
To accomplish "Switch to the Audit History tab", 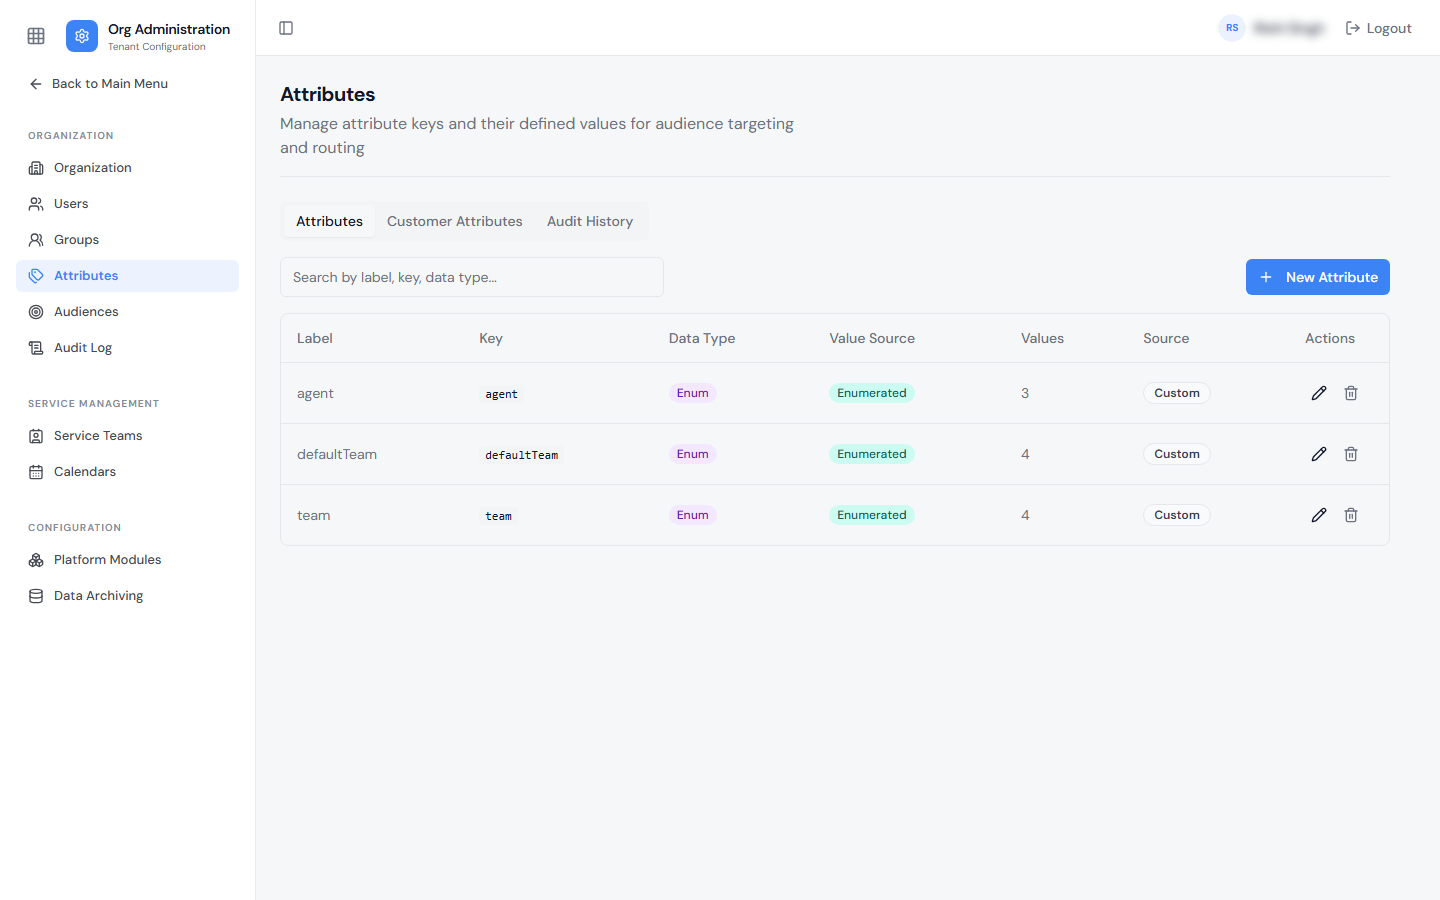I will click(x=590, y=221).
